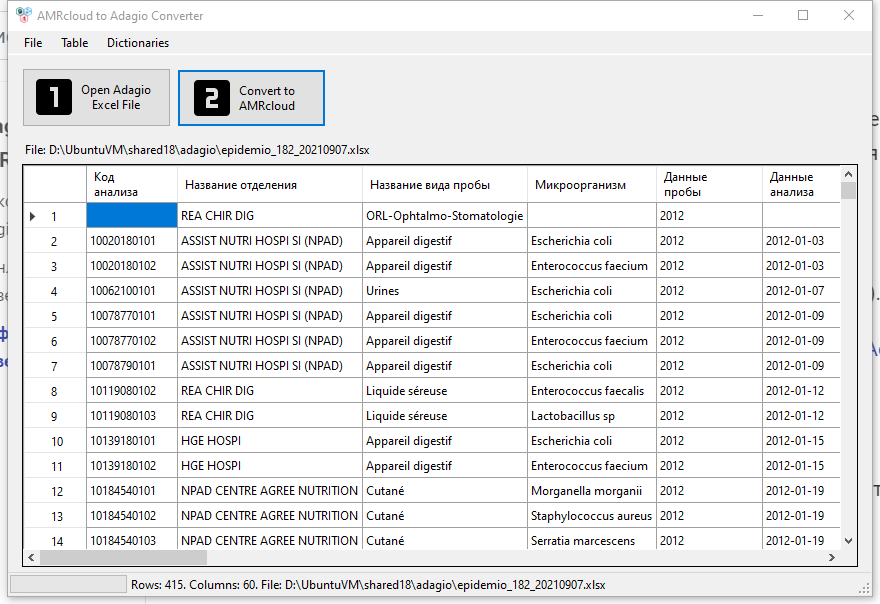Click the horizontal scrollbar thumb
This screenshot has width=880, height=604.
pos(123,557)
